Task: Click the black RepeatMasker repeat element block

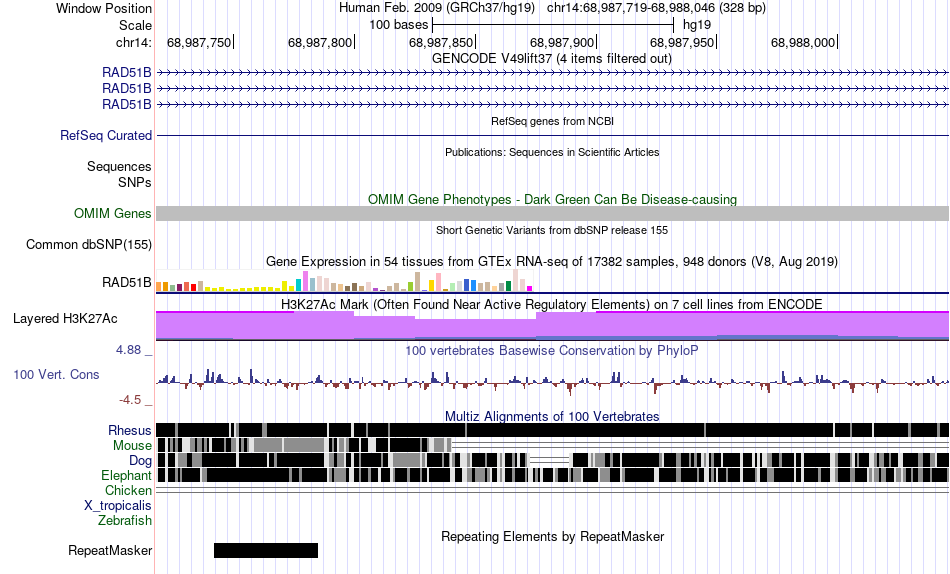Action: point(266,550)
